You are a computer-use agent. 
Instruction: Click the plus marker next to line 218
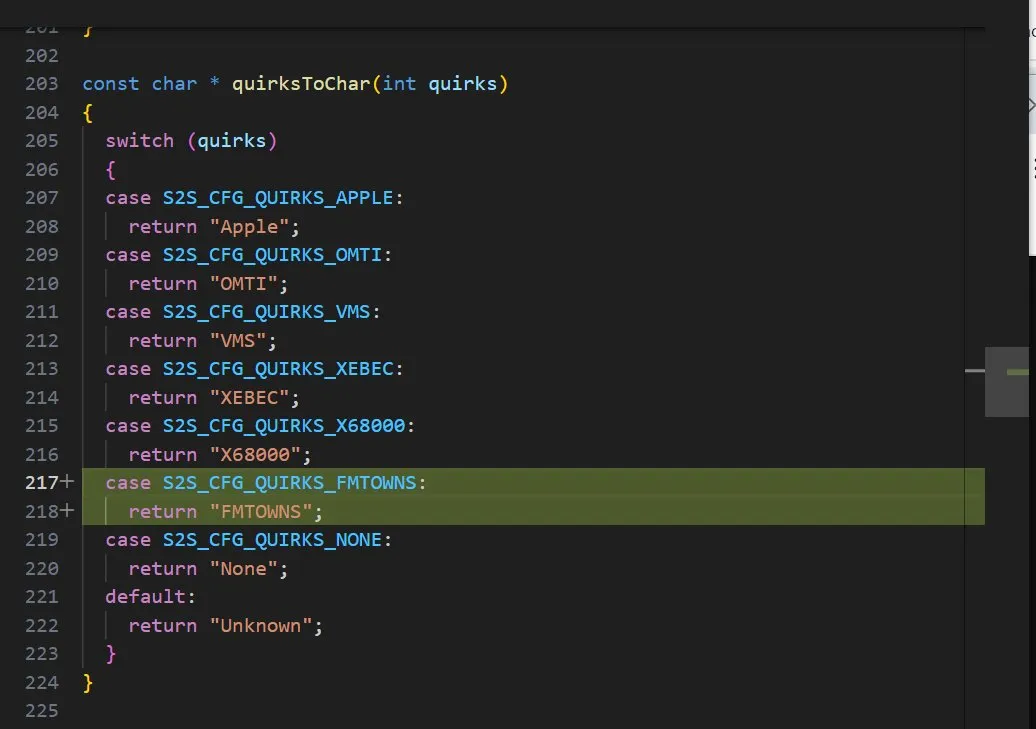[x=67, y=510]
